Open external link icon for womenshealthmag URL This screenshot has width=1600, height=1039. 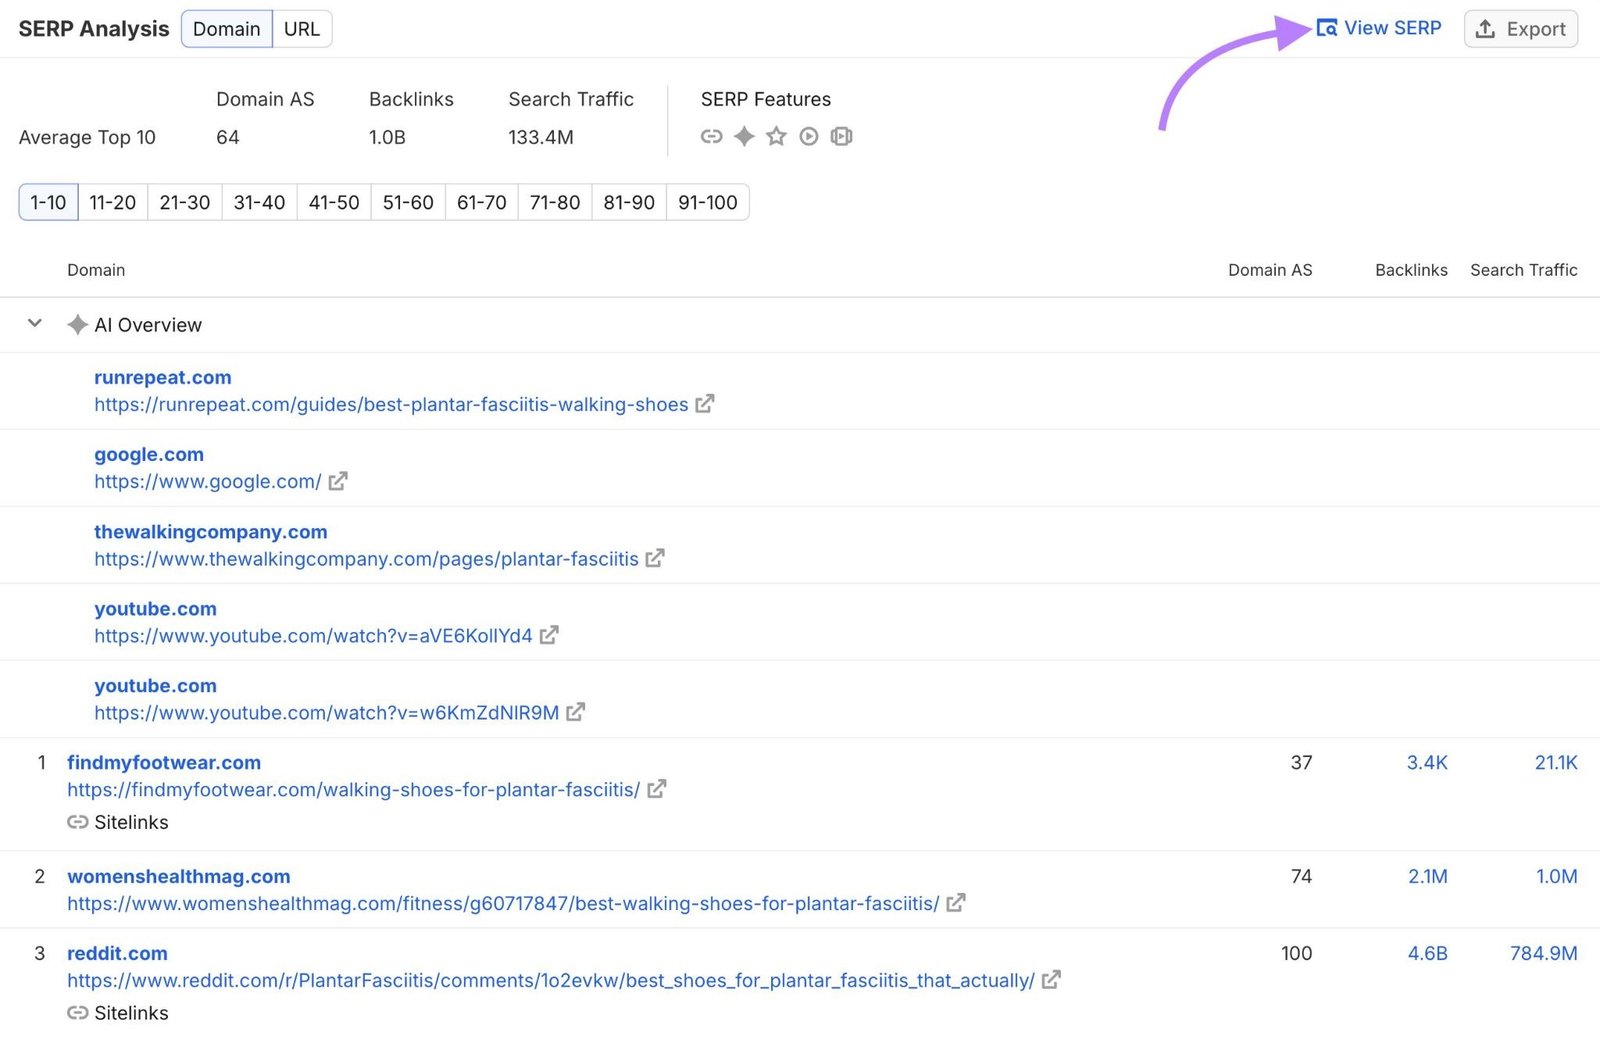coord(956,903)
